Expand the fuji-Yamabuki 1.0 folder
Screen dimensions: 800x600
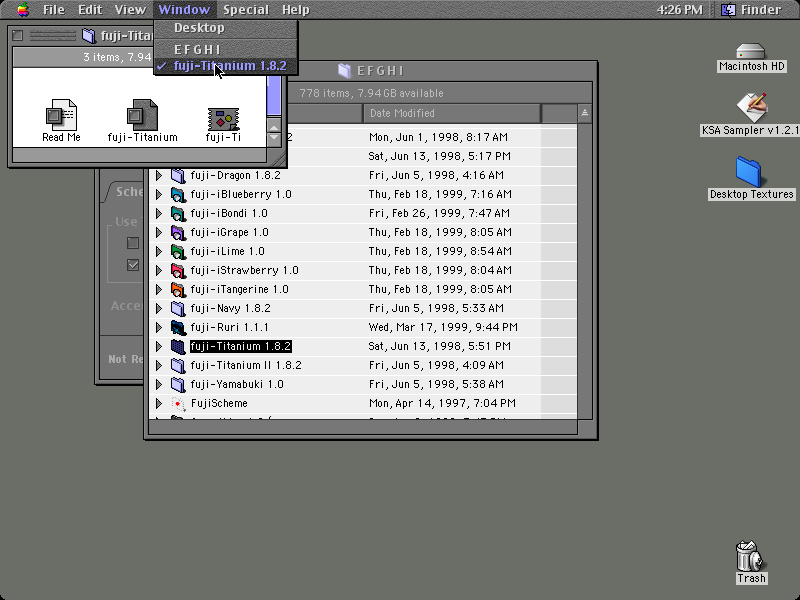click(x=159, y=384)
